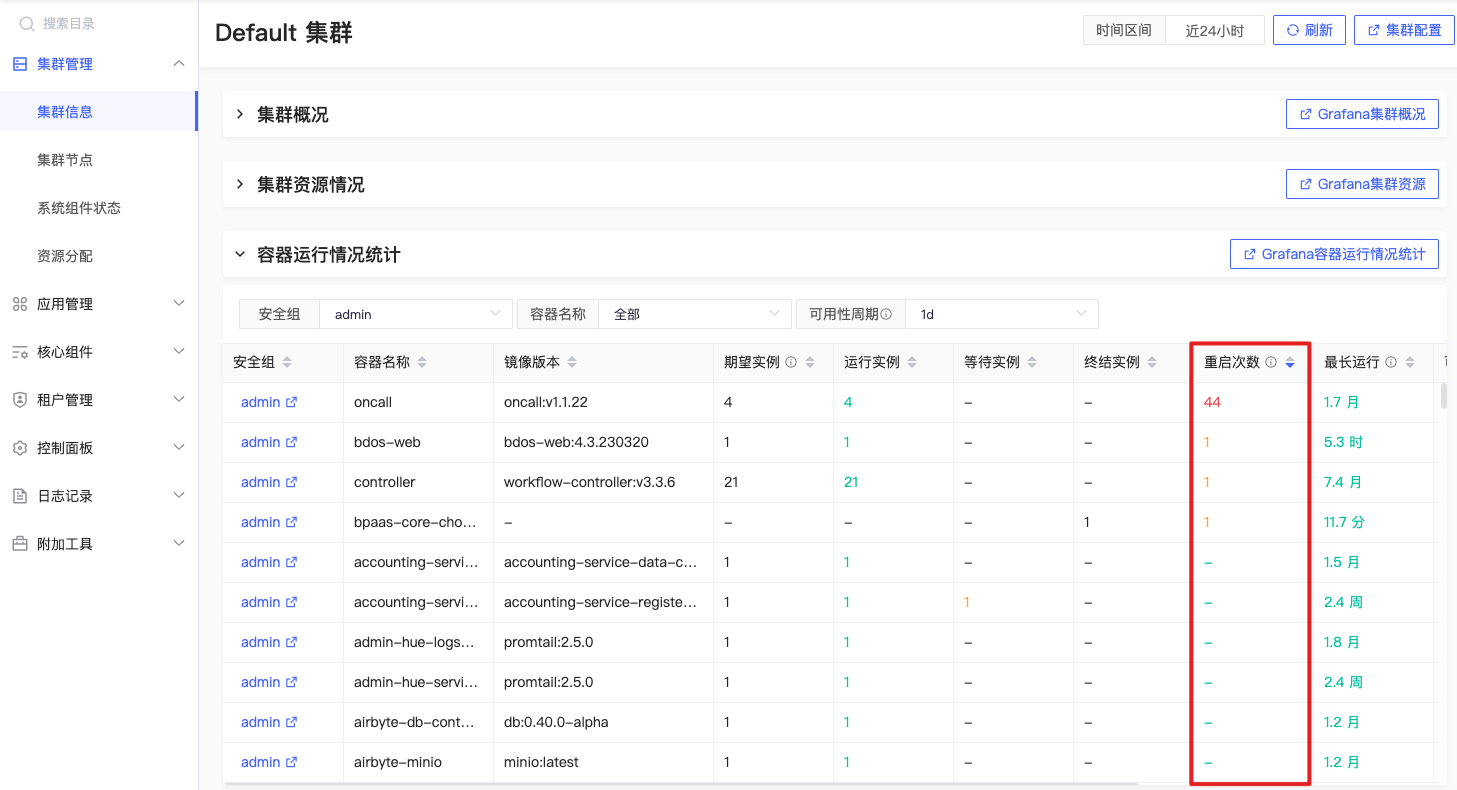Click the 控制面板 gear icon
This screenshot has height=790, width=1457.
(20, 448)
